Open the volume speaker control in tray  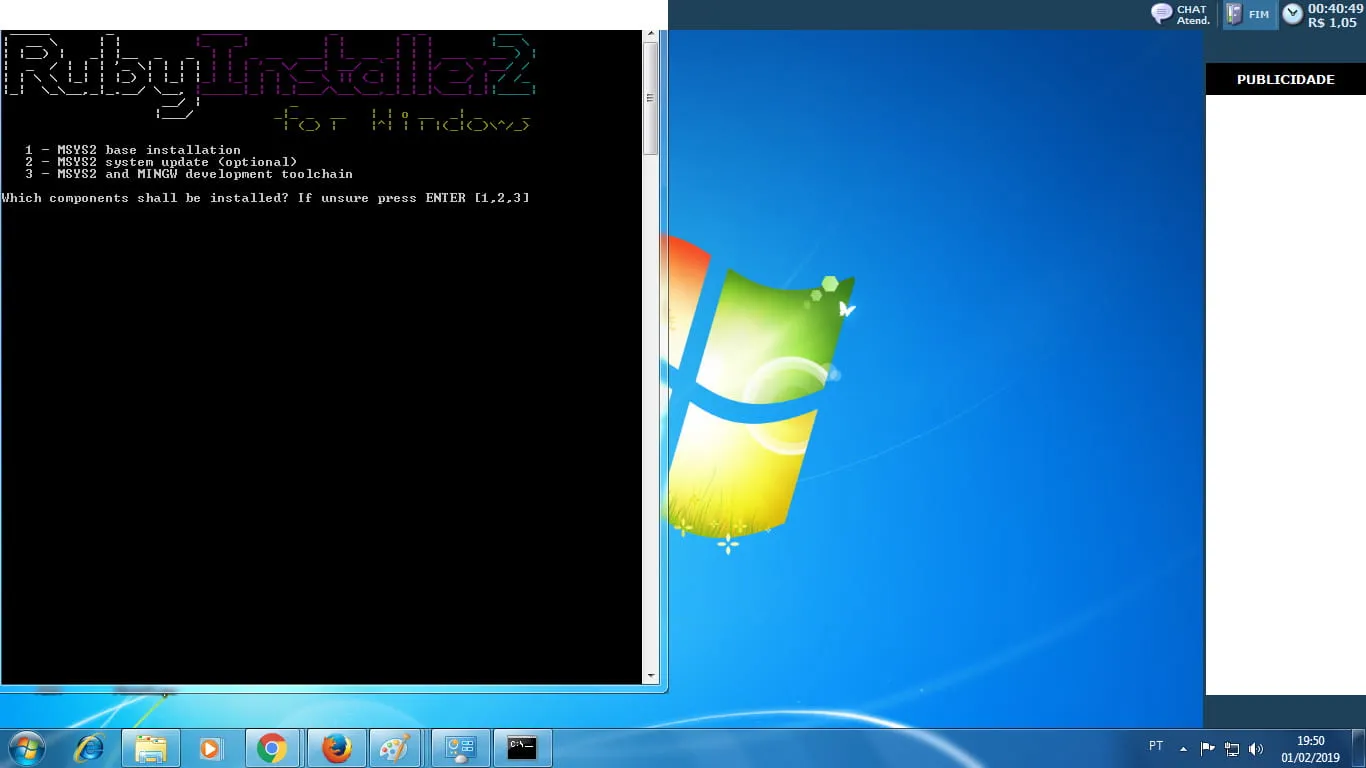pos(1256,748)
